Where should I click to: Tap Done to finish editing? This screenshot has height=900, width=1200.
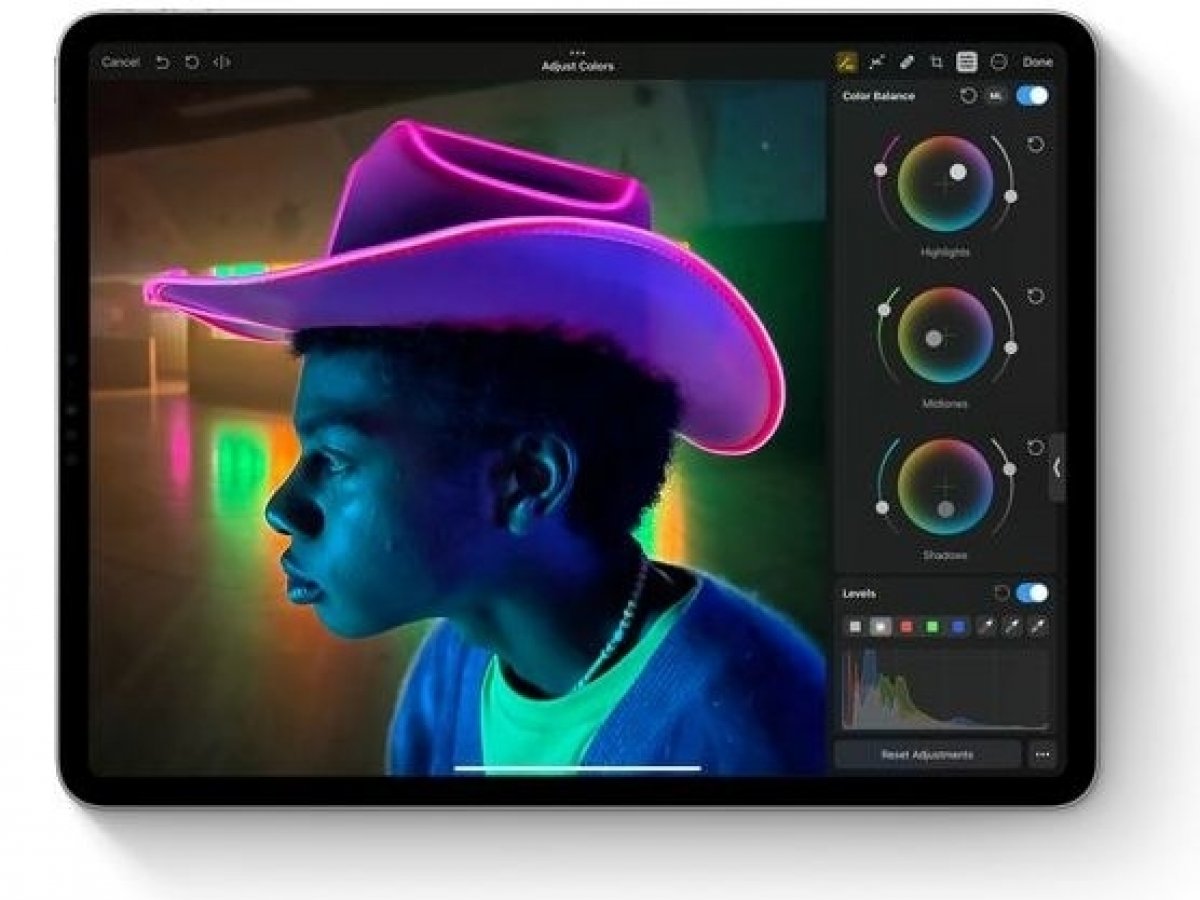[1037, 62]
